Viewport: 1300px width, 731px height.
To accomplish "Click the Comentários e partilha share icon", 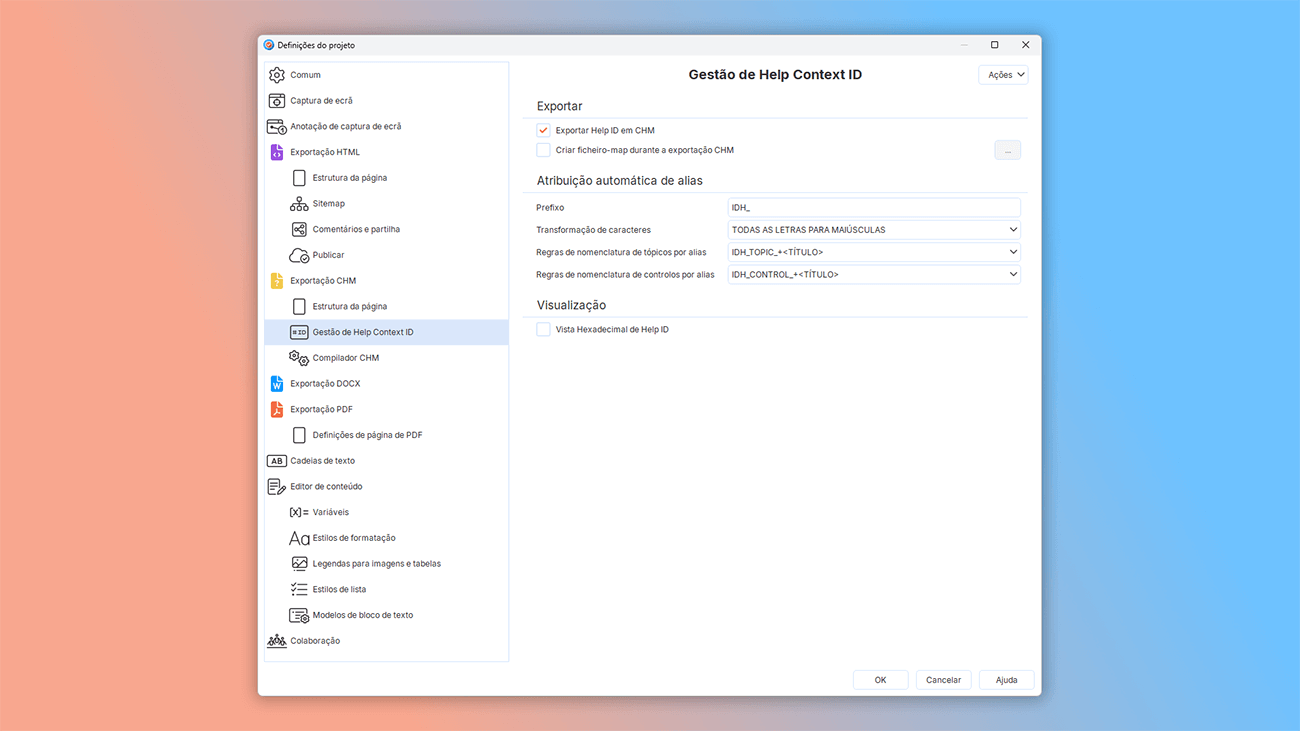I will click(299, 229).
